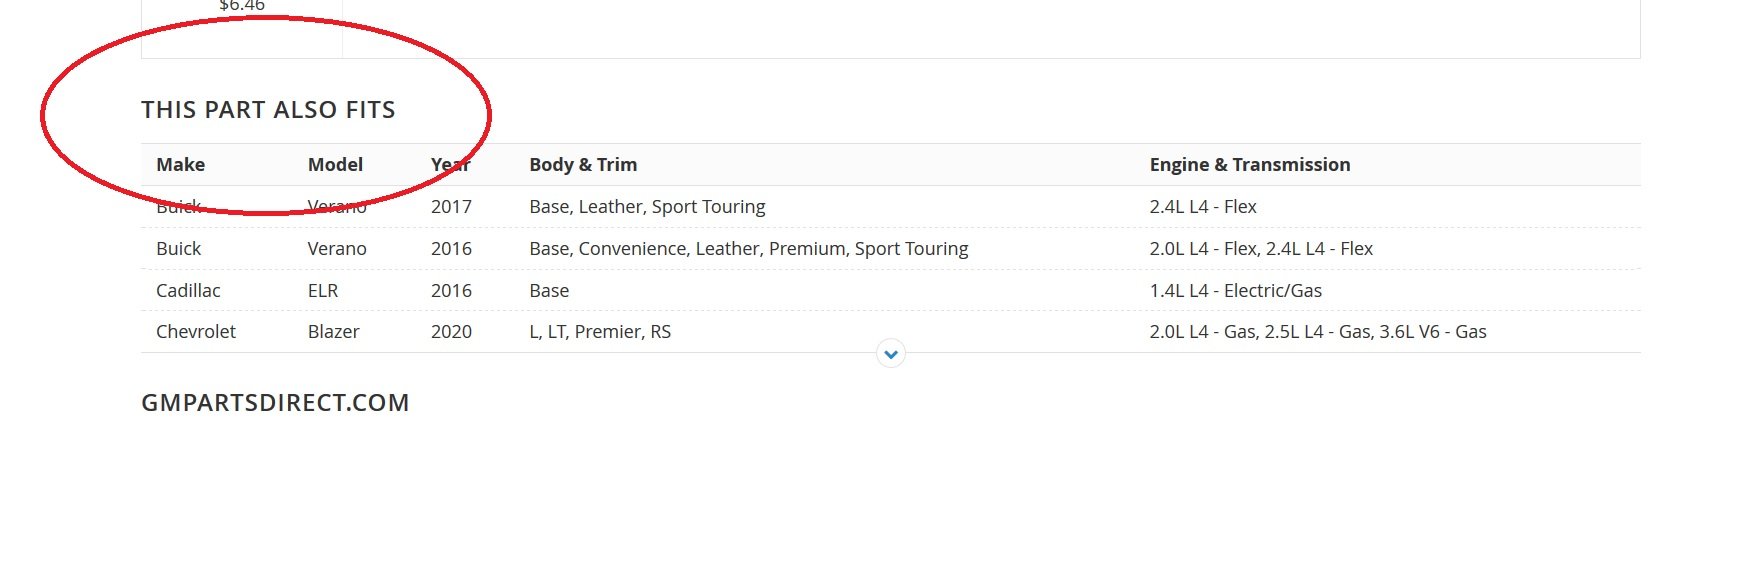
Task: Select 'Base, Leather, Sport Touring' trim cell
Action: 647,207
